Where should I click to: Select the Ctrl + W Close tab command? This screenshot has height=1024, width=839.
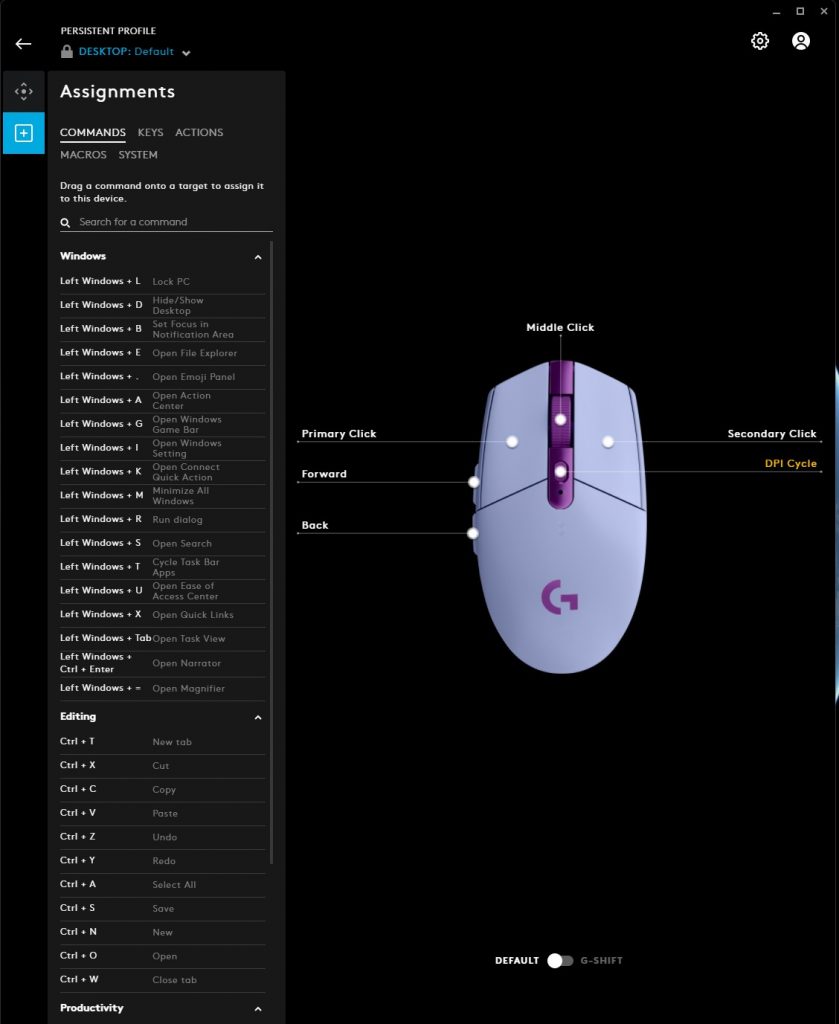[x=163, y=980]
